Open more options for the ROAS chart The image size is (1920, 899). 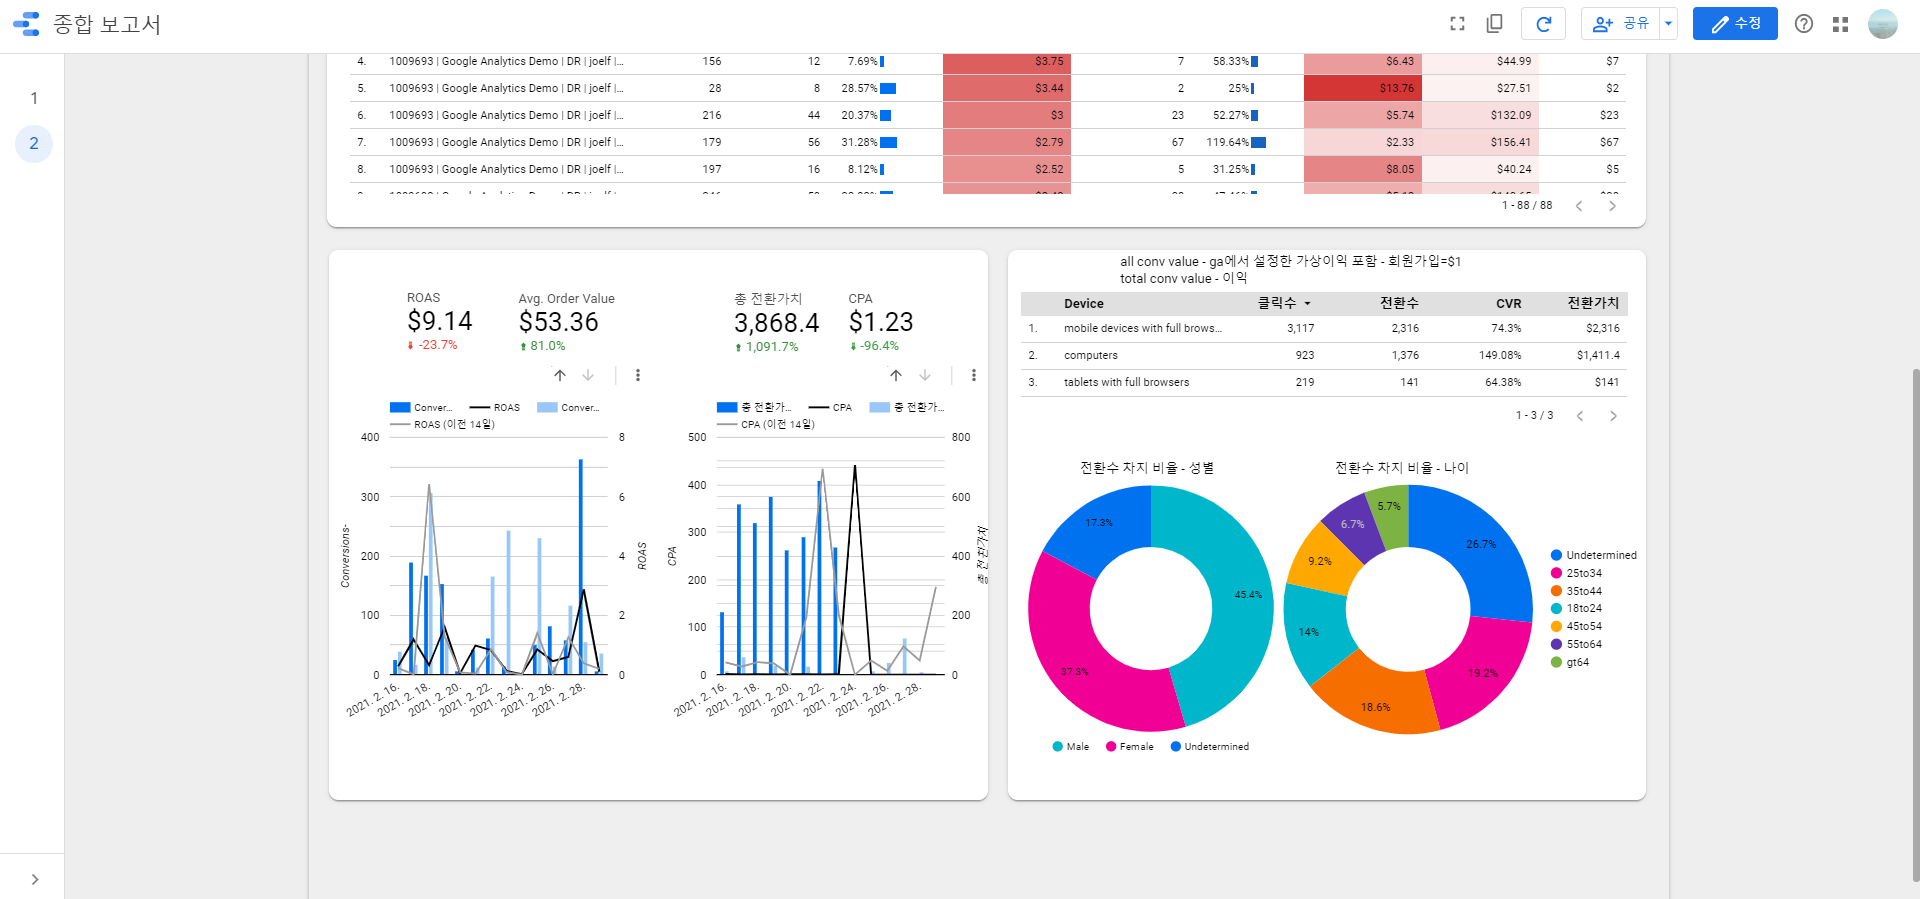point(638,376)
